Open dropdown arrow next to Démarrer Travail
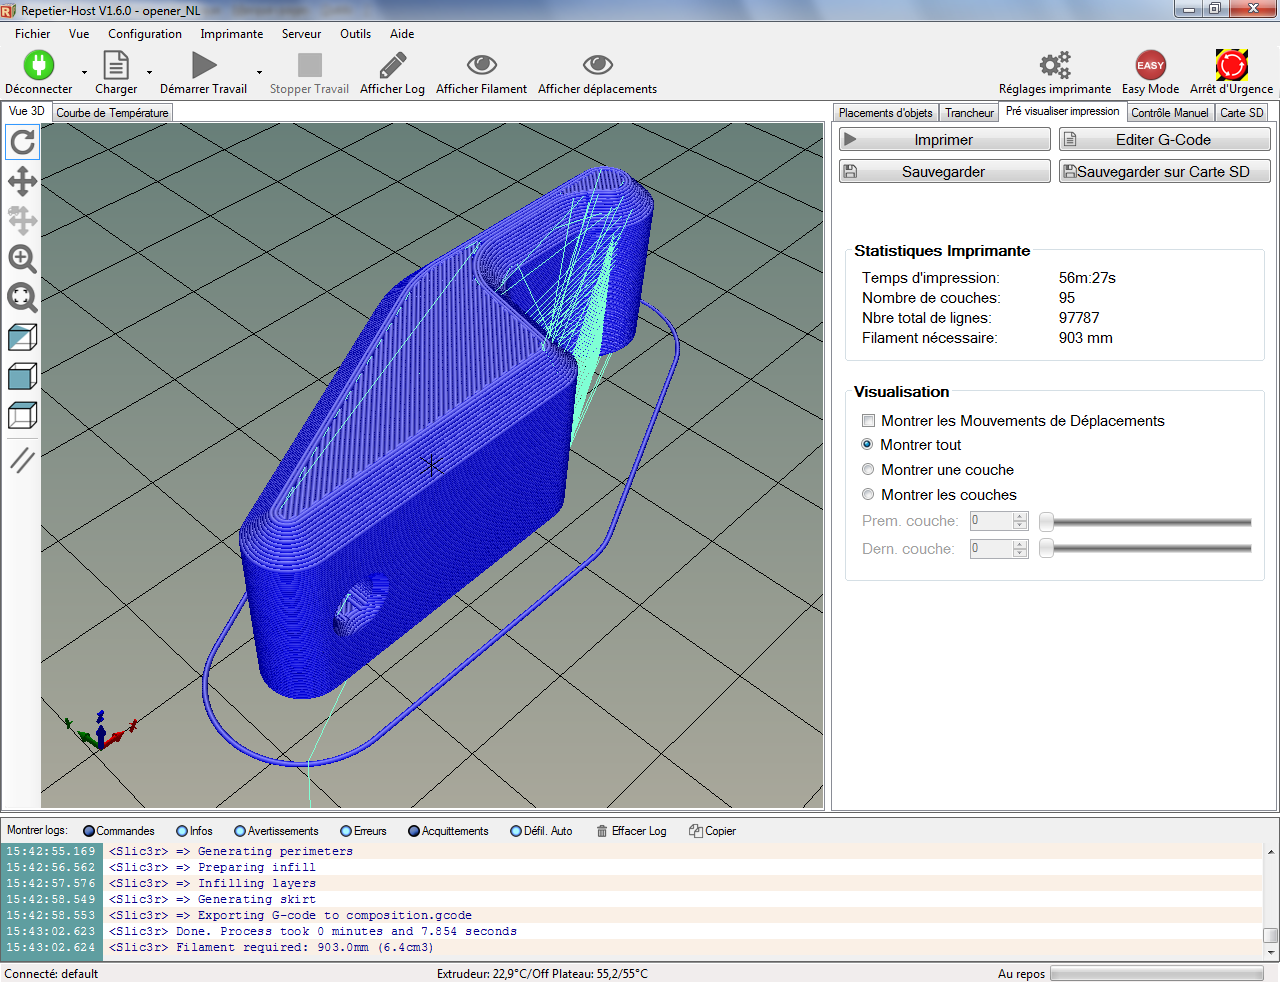Image resolution: width=1280 pixels, height=984 pixels. [259, 72]
